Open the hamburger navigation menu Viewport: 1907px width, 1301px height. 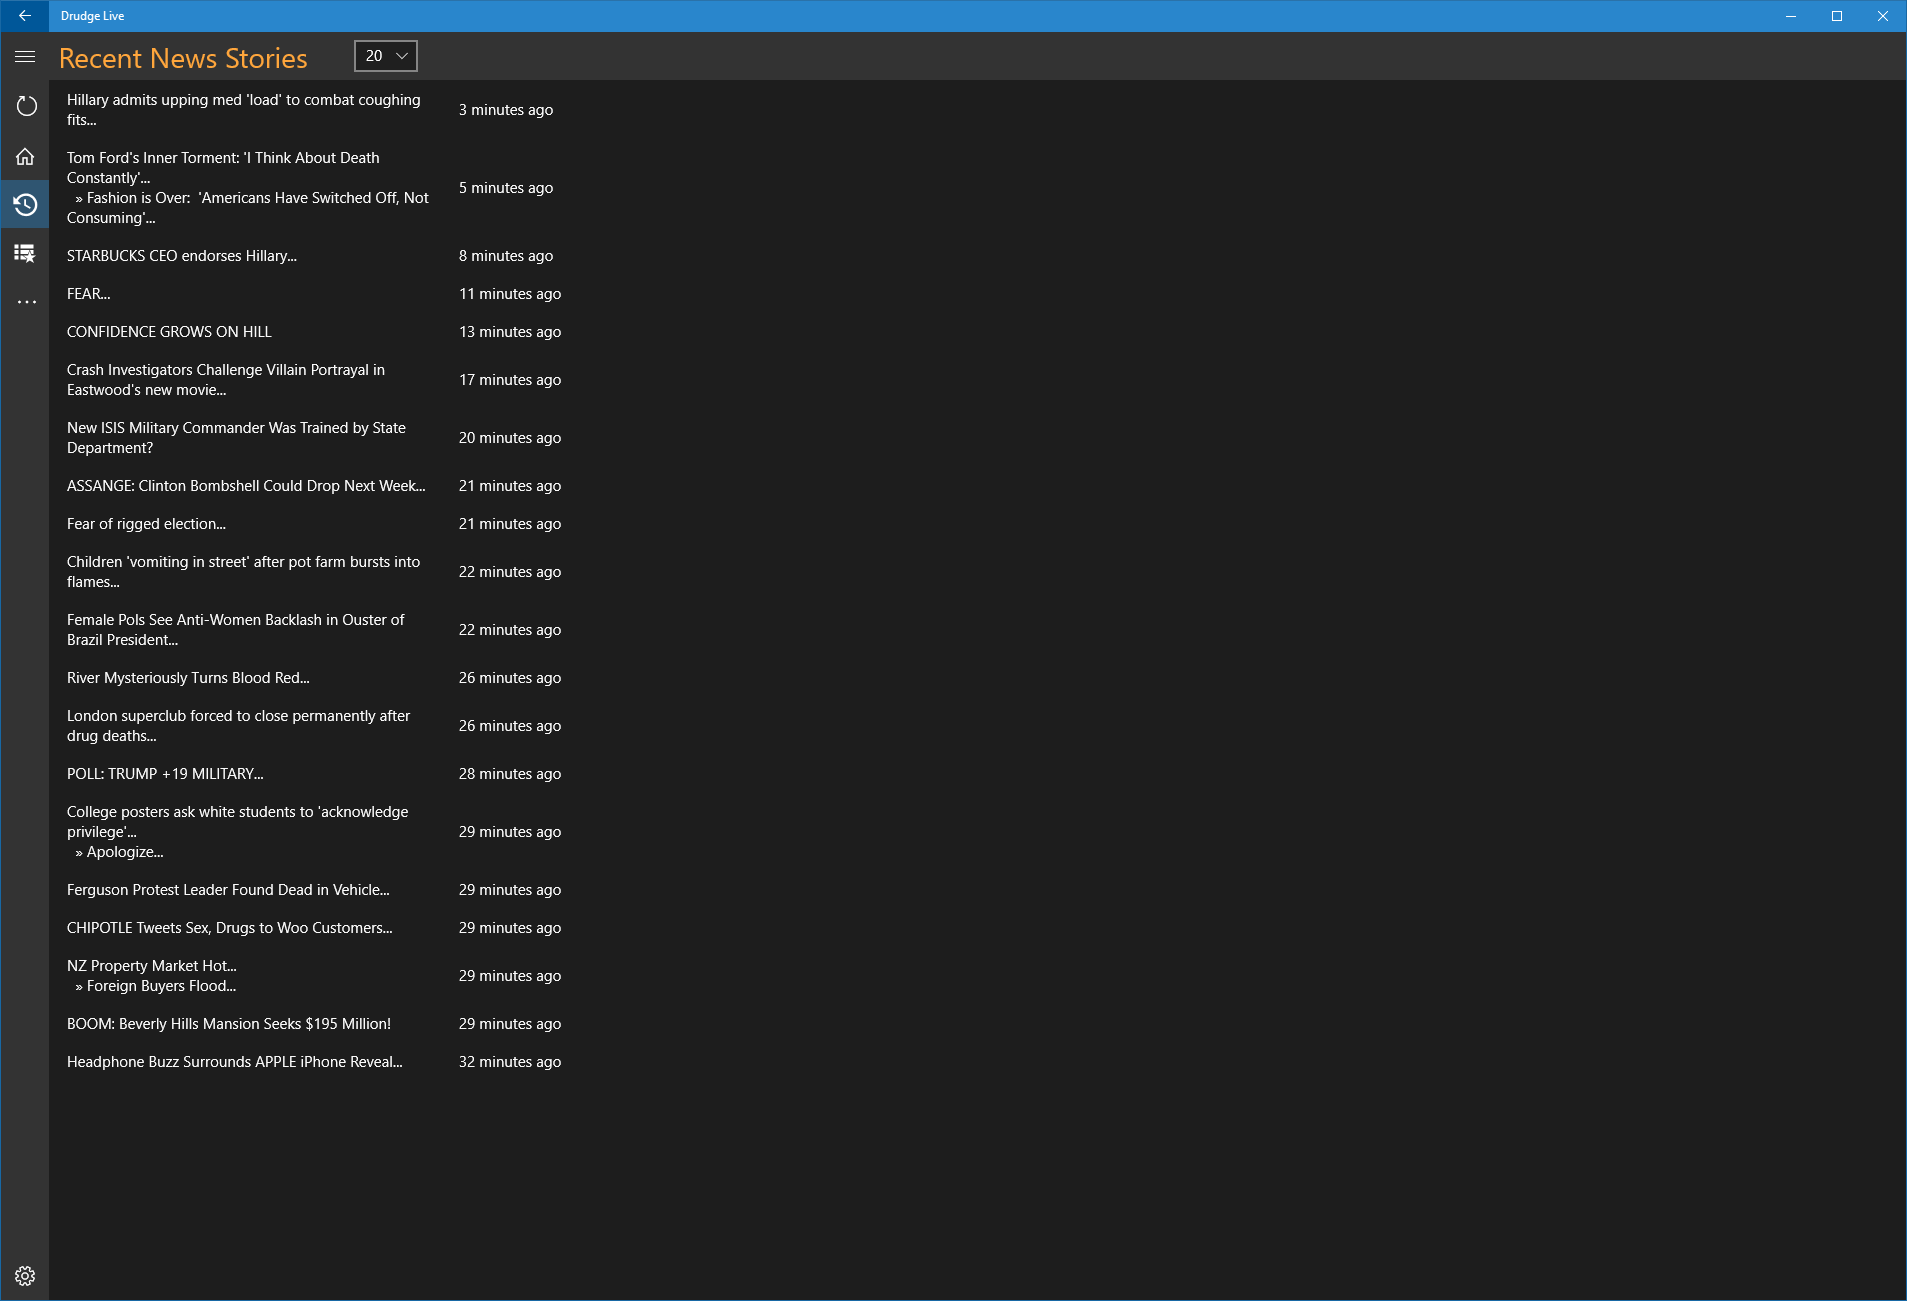(x=25, y=57)
